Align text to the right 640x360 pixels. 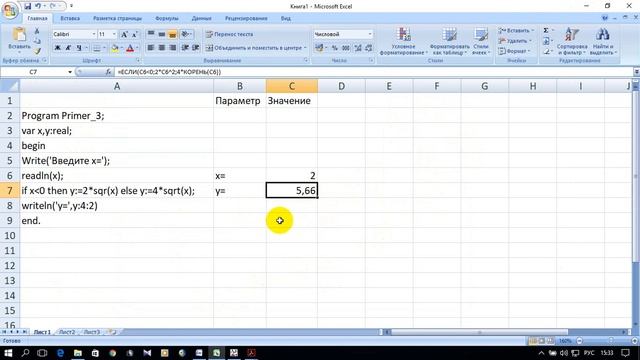coord(172,48)
